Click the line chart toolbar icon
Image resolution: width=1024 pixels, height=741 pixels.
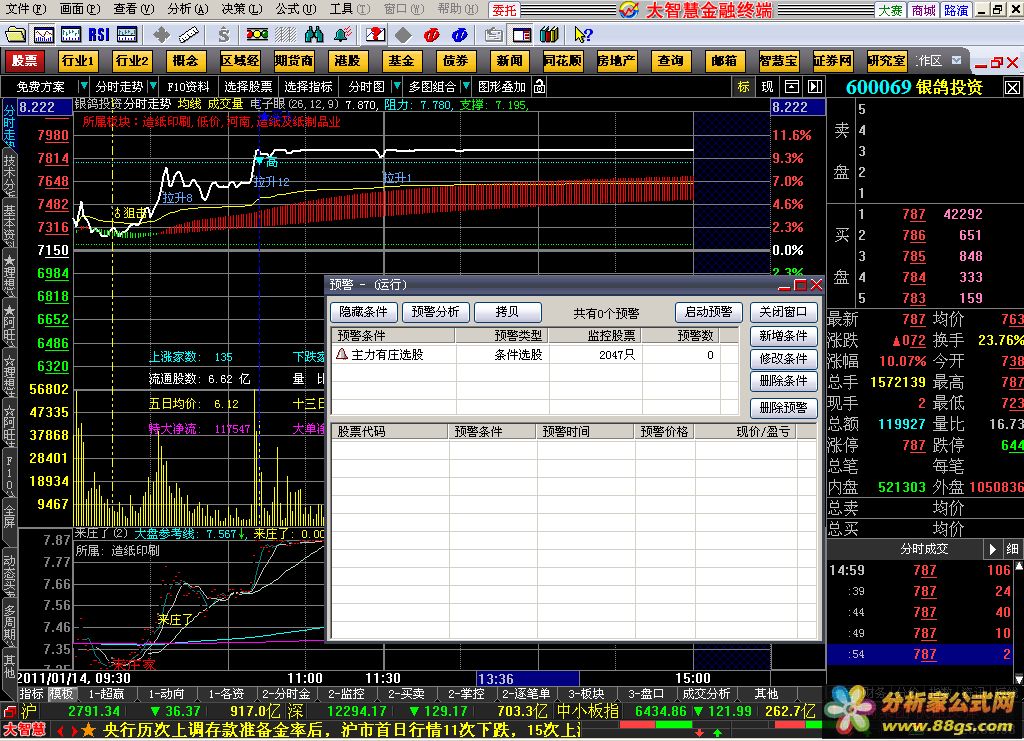click(x=44, y=35)
